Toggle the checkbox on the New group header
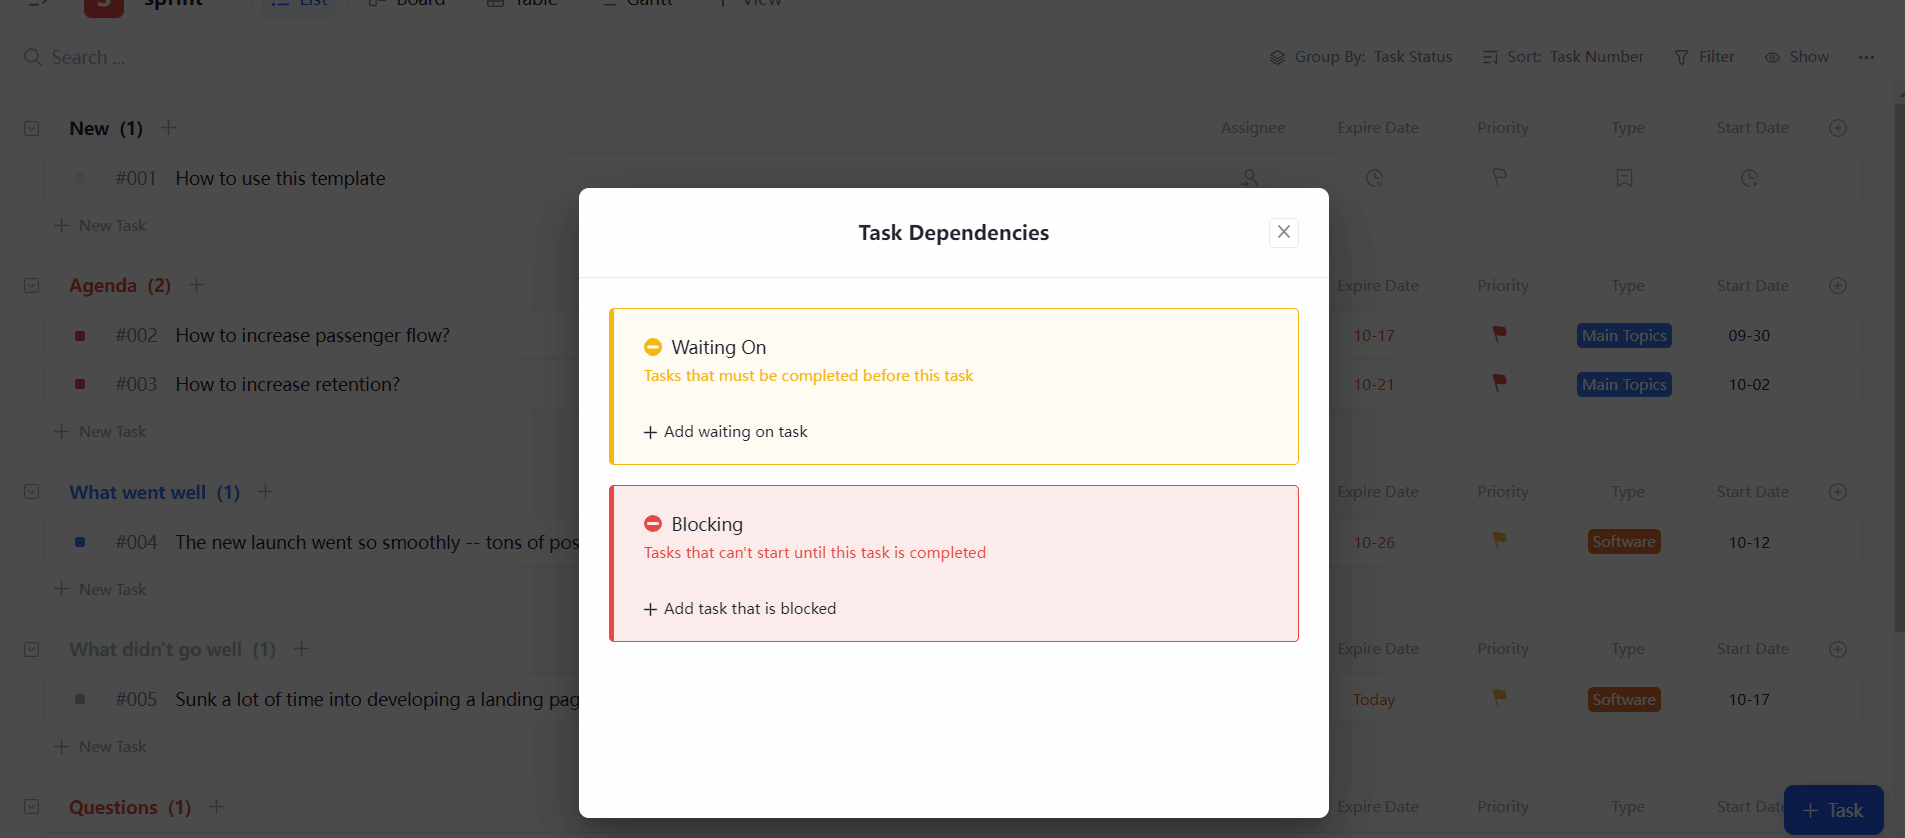 (x=31, y=128)
